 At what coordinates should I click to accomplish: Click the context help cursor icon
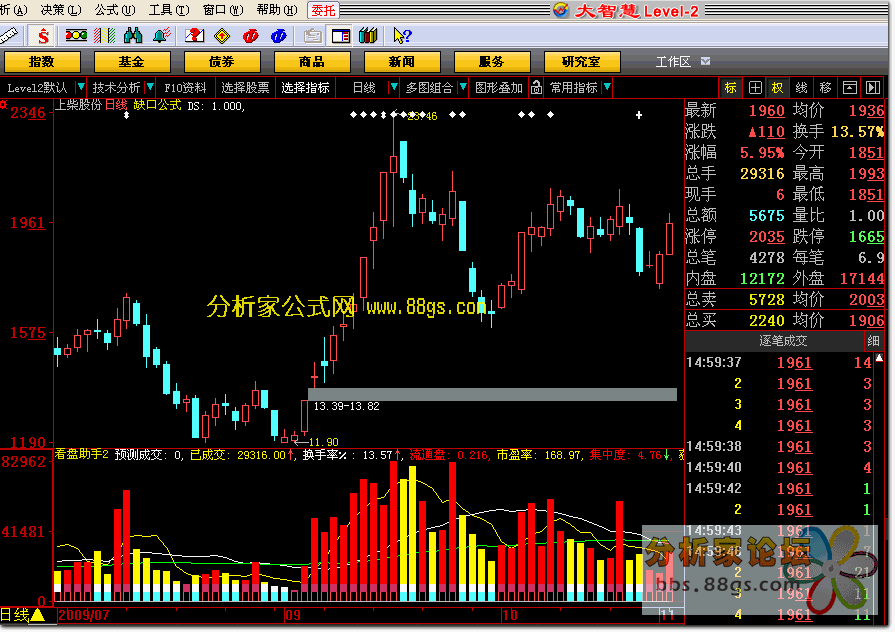point(402,36)
